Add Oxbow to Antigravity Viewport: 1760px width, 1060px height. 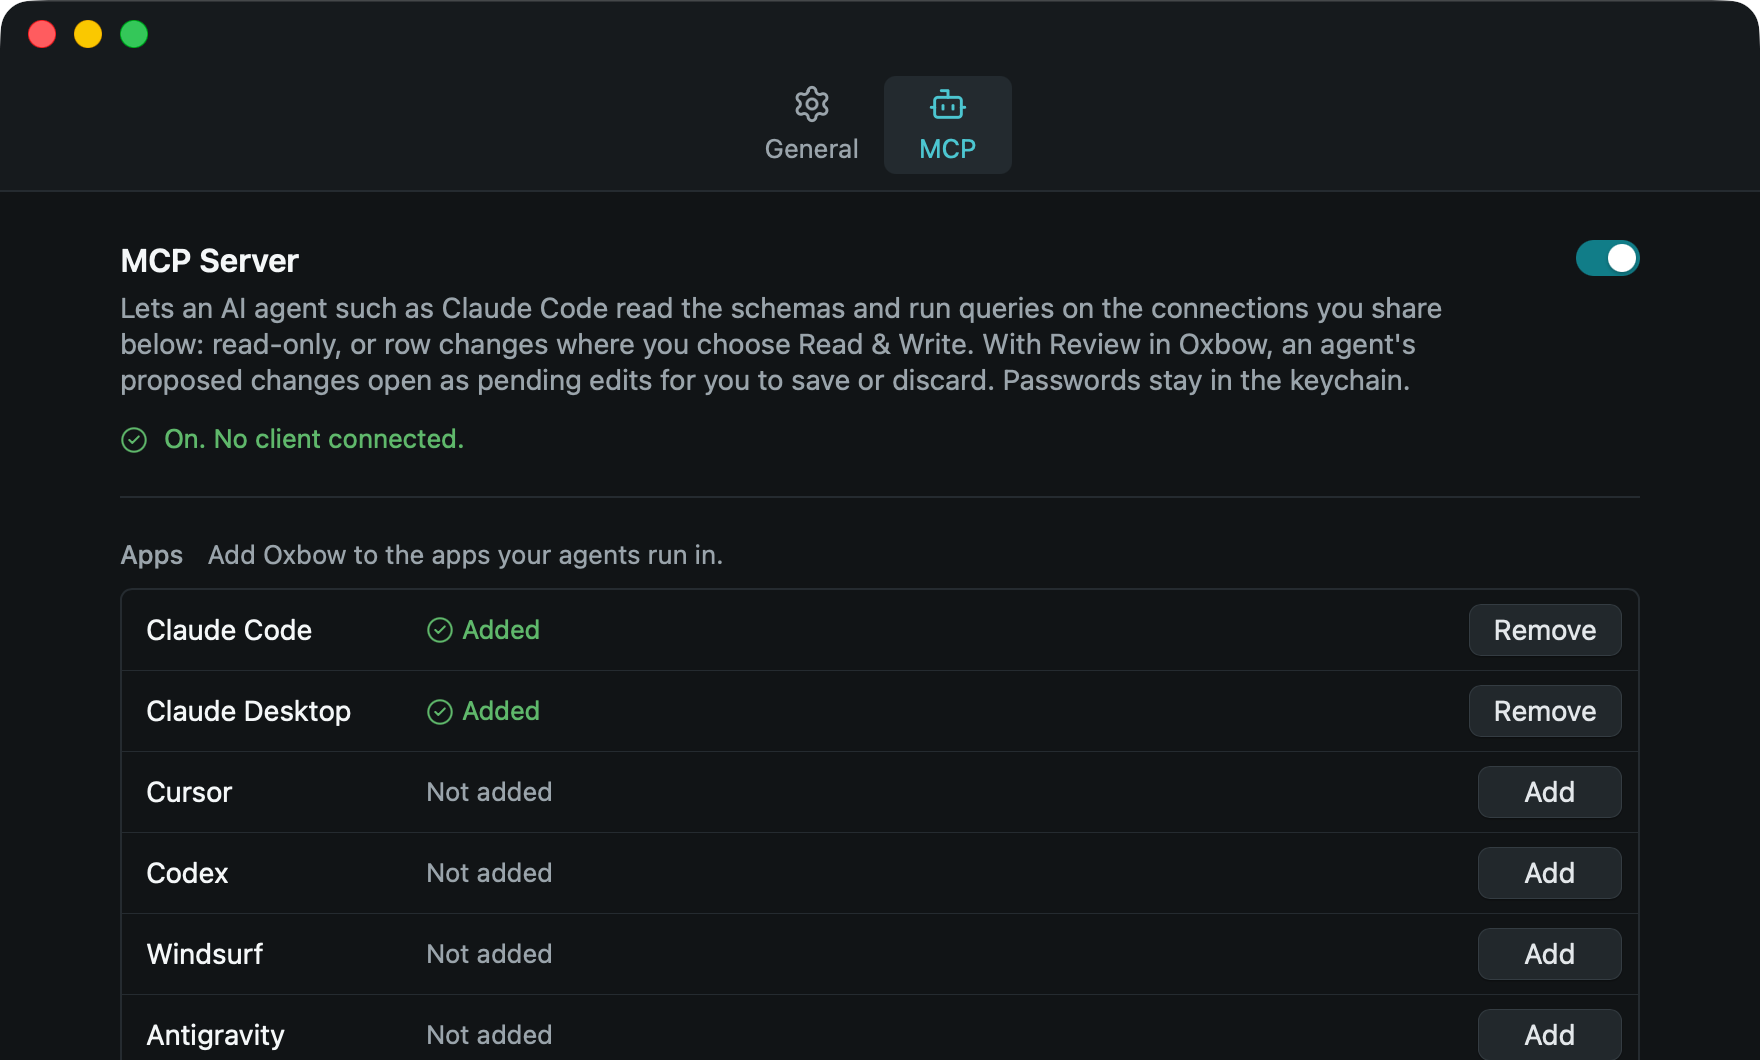(1549, 1034)
